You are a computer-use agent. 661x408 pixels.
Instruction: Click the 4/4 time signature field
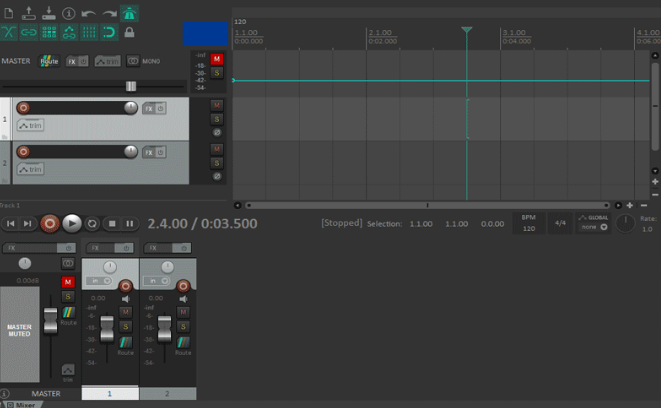[560, 223]
